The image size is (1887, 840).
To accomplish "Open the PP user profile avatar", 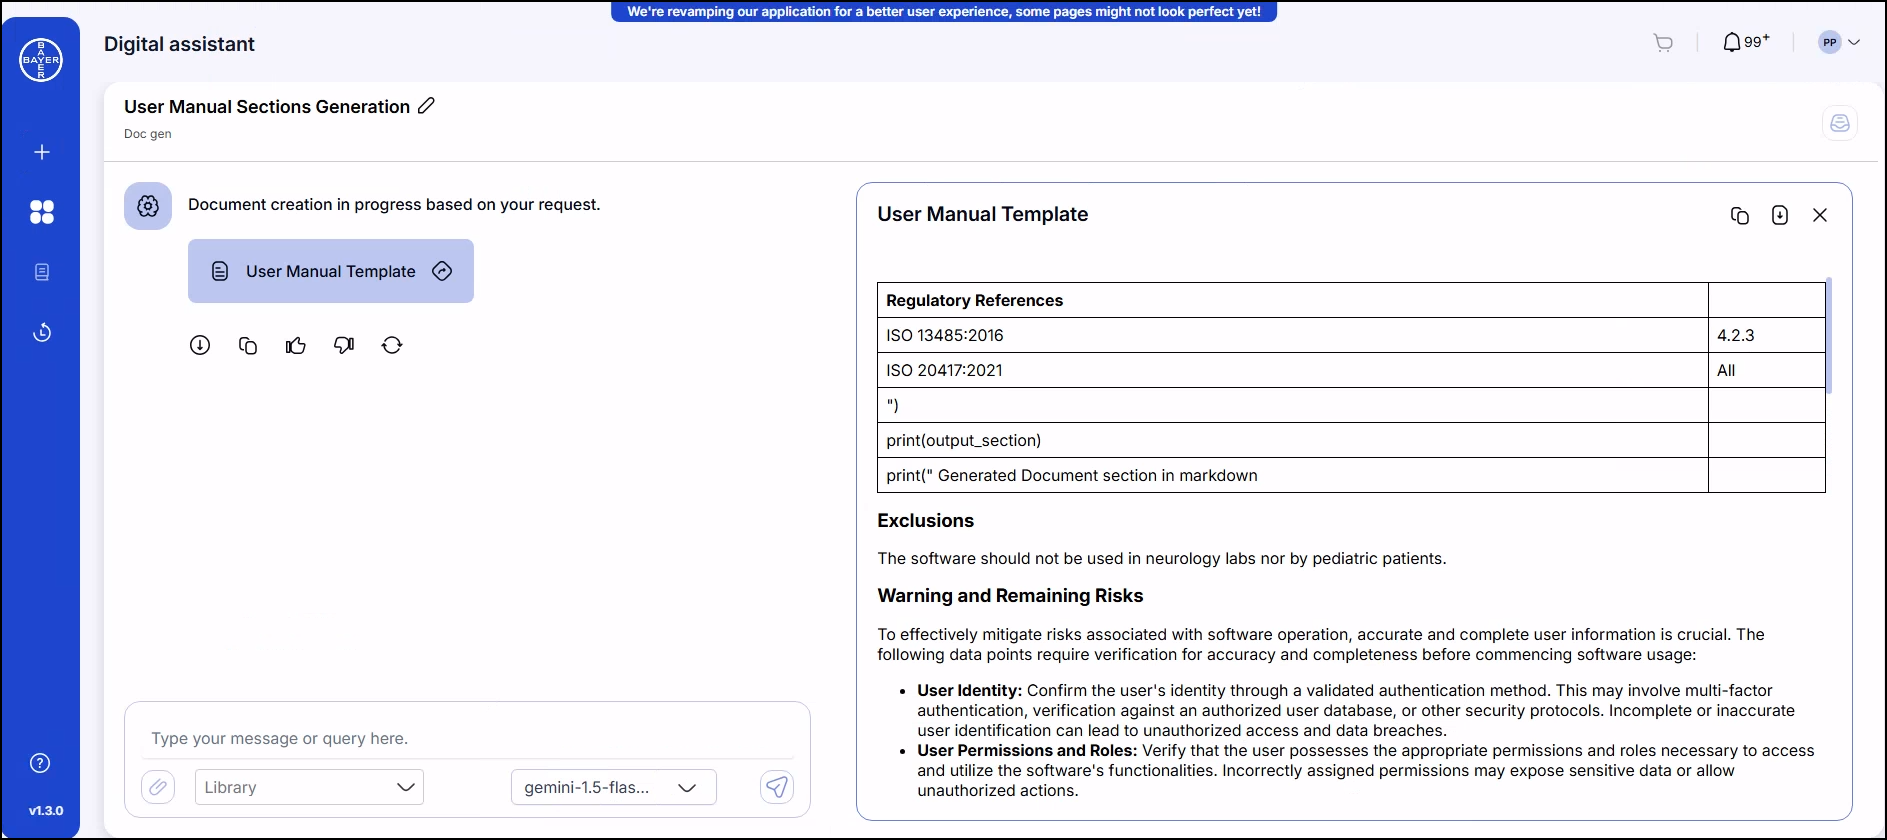I will click(1830, 42).
